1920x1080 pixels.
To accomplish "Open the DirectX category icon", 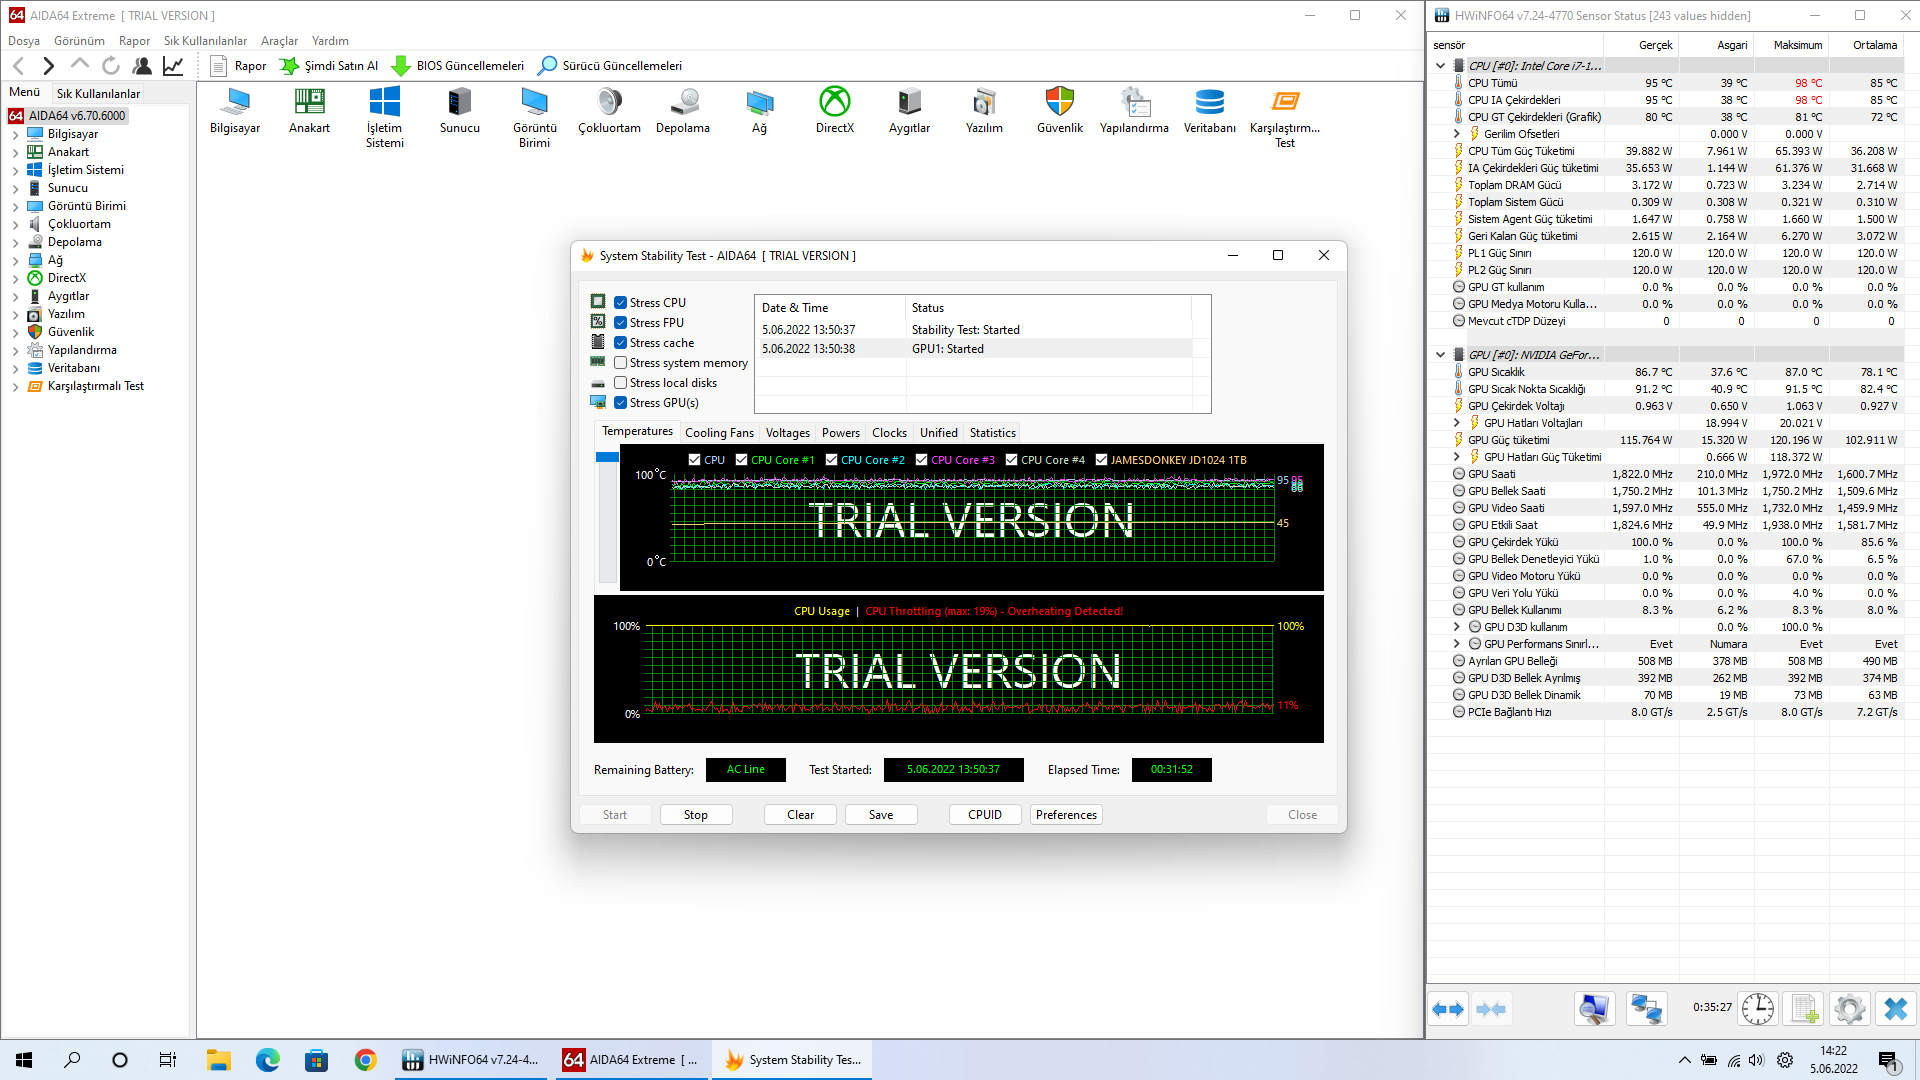I will (834, 102).
